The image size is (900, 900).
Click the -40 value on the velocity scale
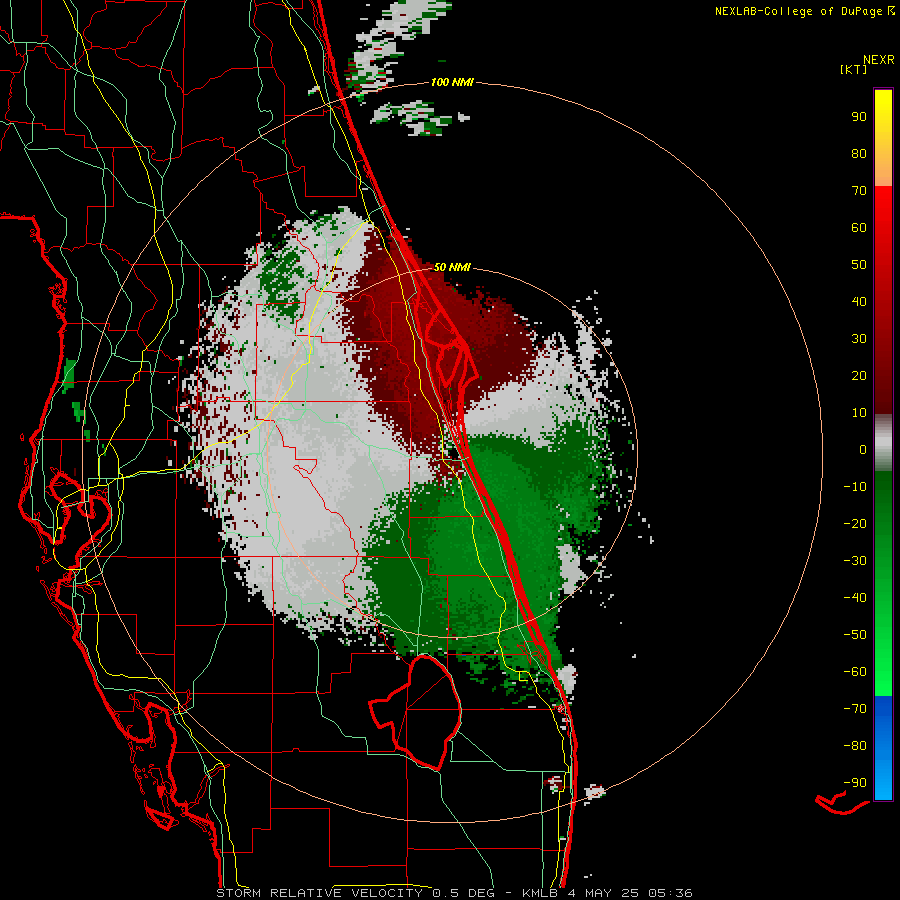coord(855,598)
